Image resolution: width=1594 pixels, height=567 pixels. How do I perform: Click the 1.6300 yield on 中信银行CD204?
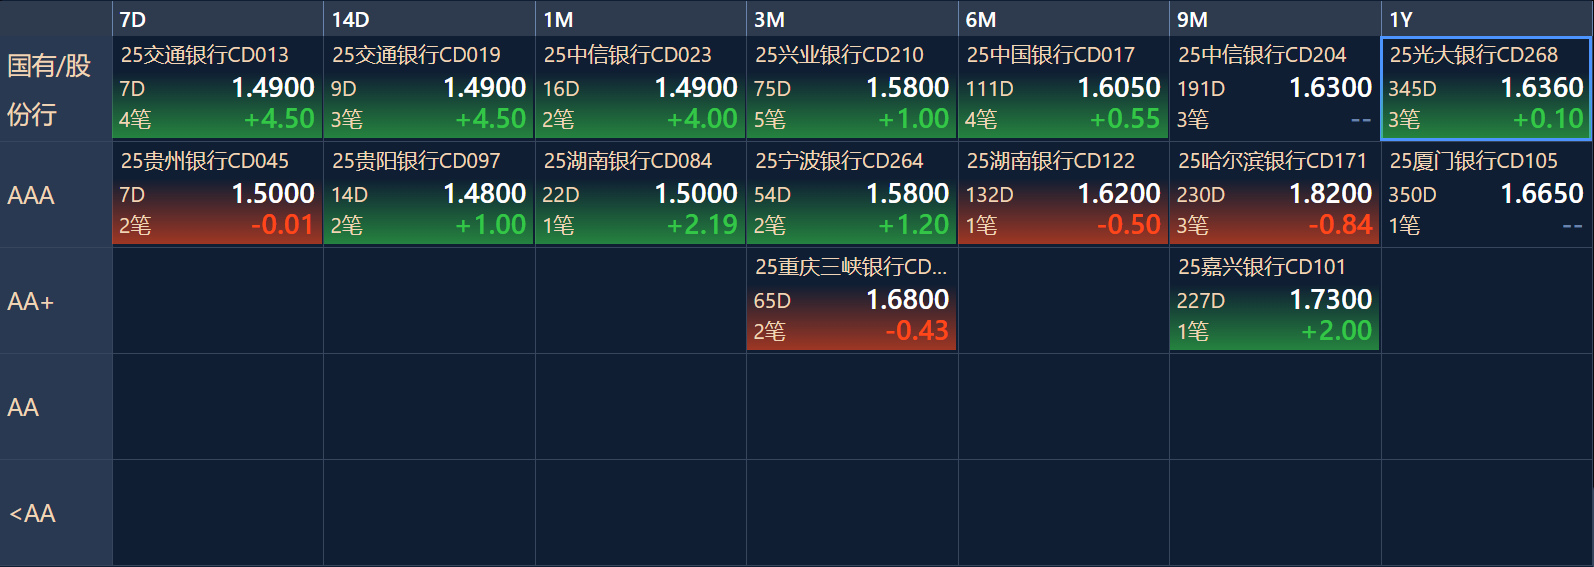point(1330,88)
